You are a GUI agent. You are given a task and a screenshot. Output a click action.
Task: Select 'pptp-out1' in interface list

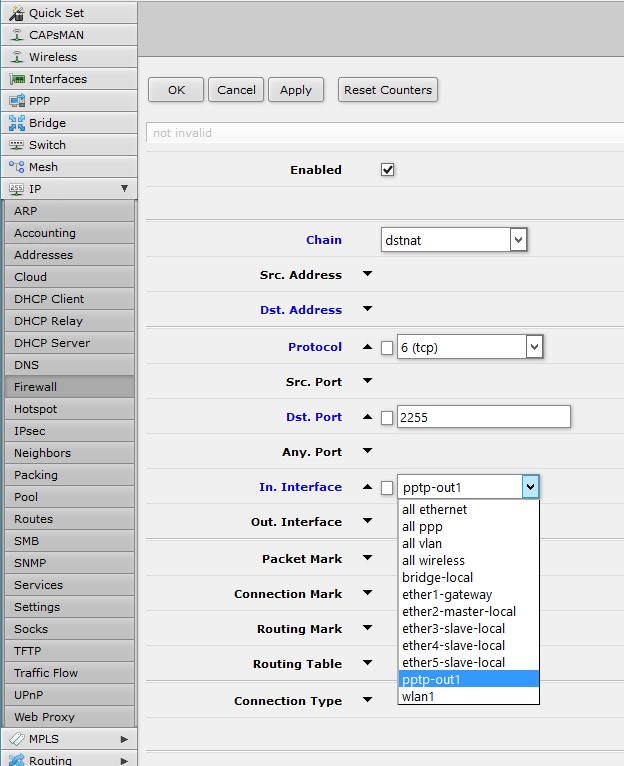pos(469,680)
